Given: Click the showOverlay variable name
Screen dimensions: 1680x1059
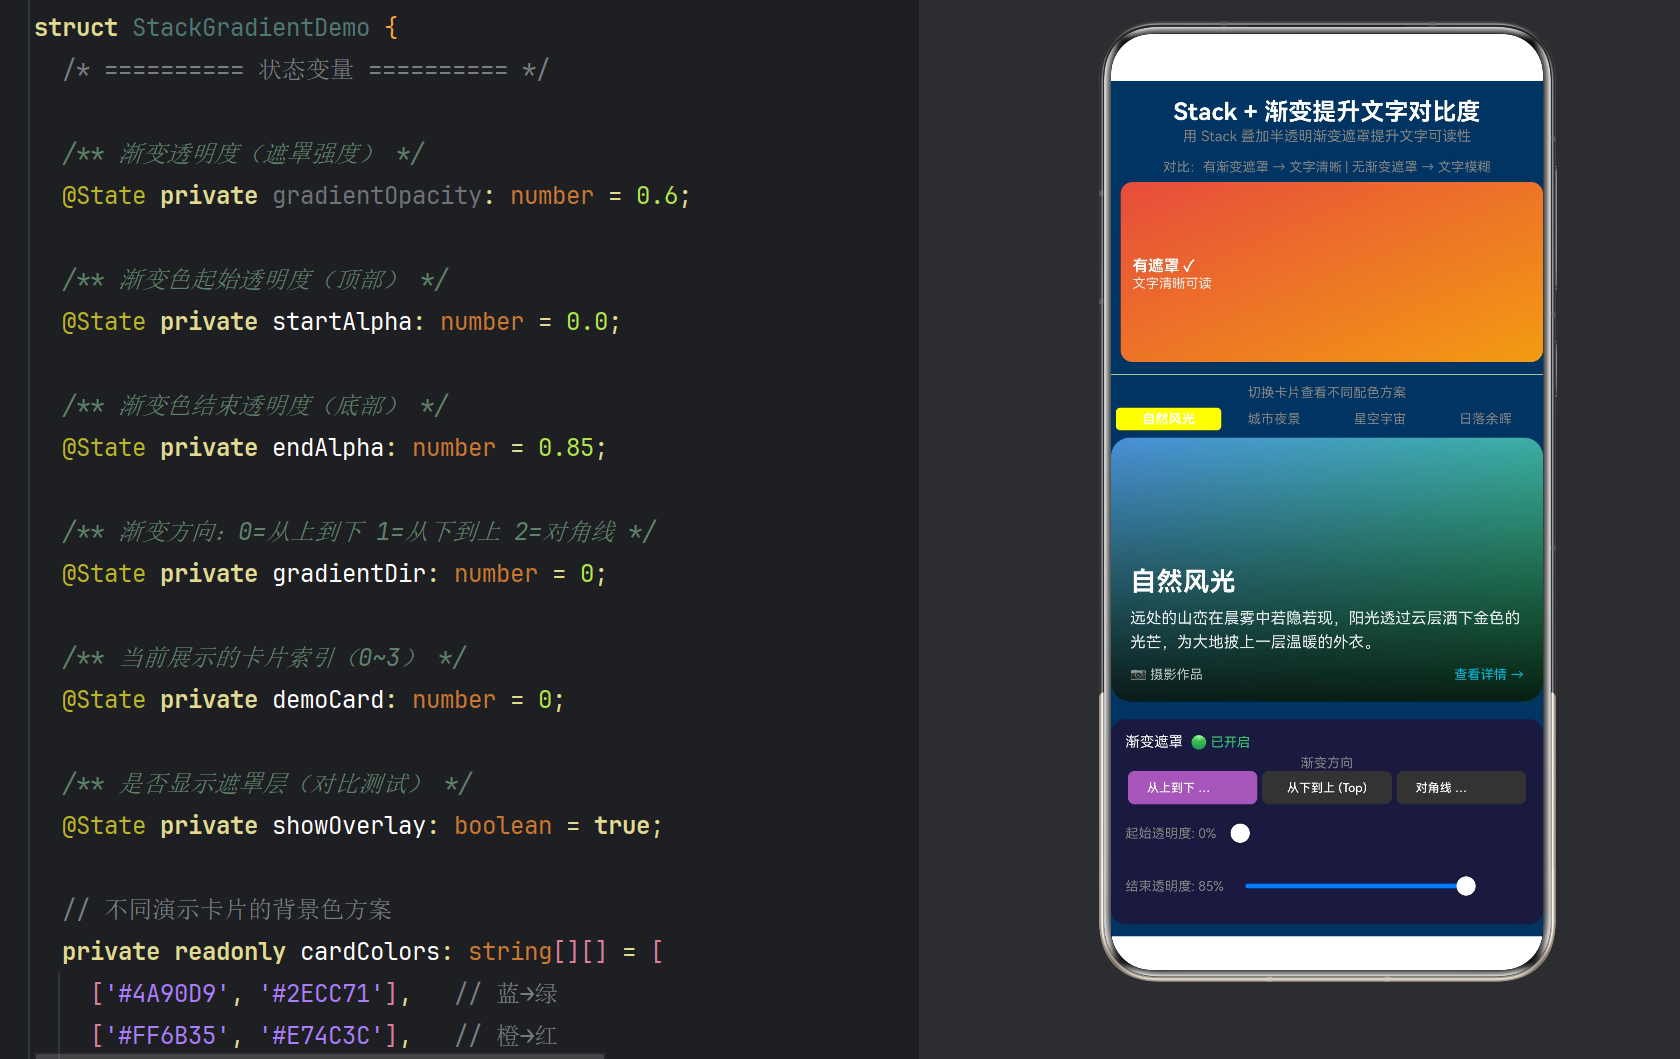Looking at the screenshot, I should click(349, 826).
